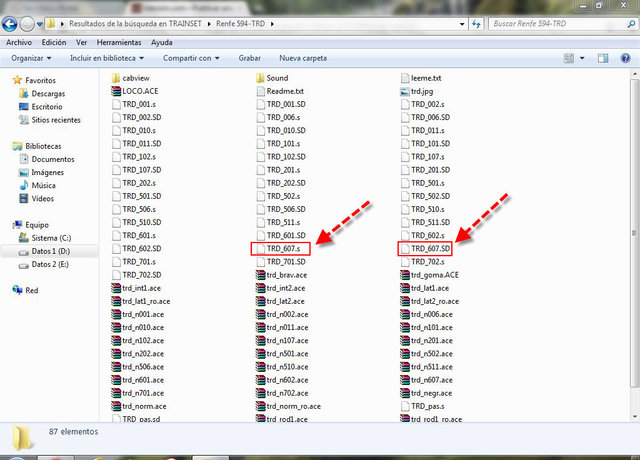Screen dimensions: 640x460
Task: Open the Sound folder
Action: tap(277, 77)
